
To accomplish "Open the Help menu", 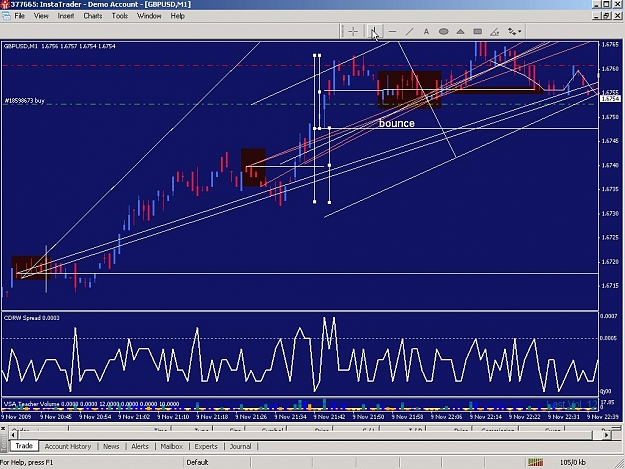I will coord(177,16).
